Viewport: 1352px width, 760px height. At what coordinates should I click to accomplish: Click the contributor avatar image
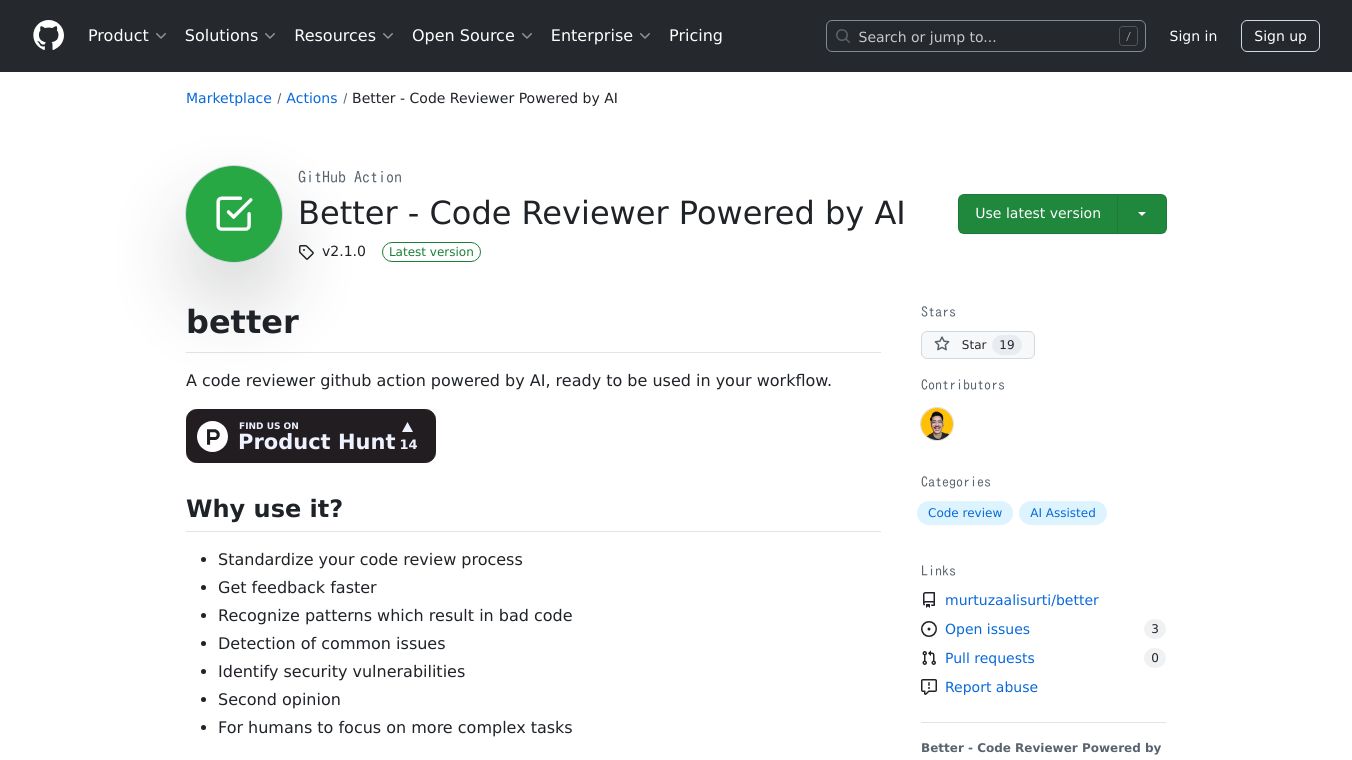click(x=937, y=424)
